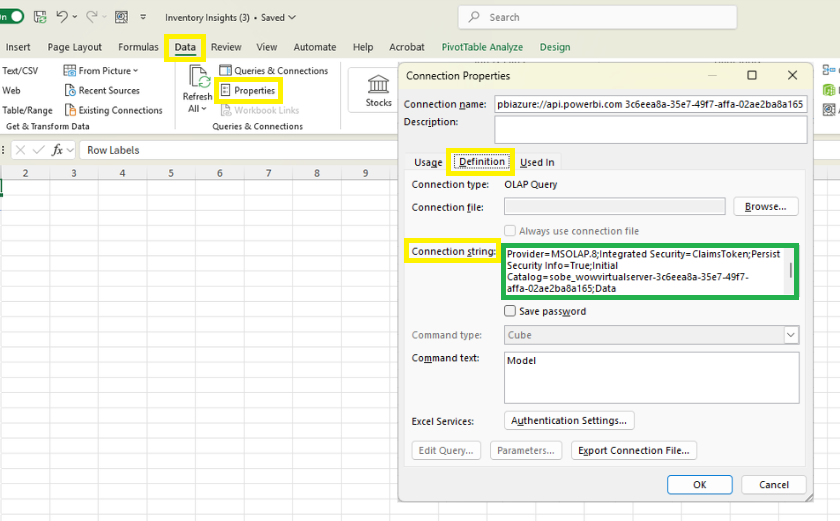Switch to the Usage tab
Viewport: 840px width, 521px height.
tap(428, 162)
